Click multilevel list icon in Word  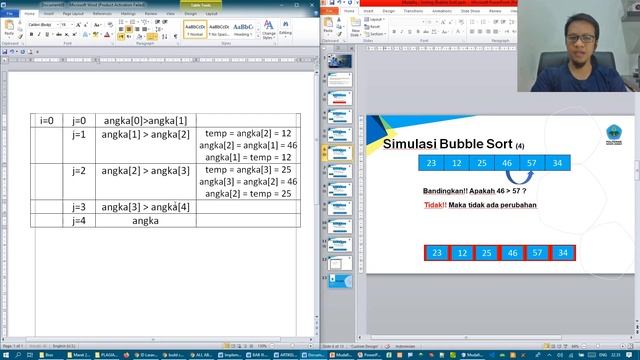coord(145,21)
